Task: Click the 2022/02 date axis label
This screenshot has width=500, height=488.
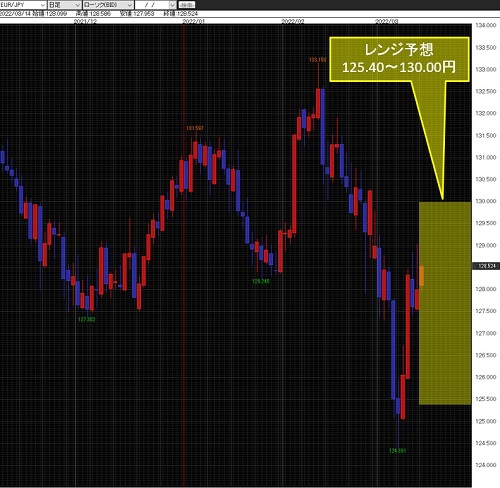Action: point(293,21)
